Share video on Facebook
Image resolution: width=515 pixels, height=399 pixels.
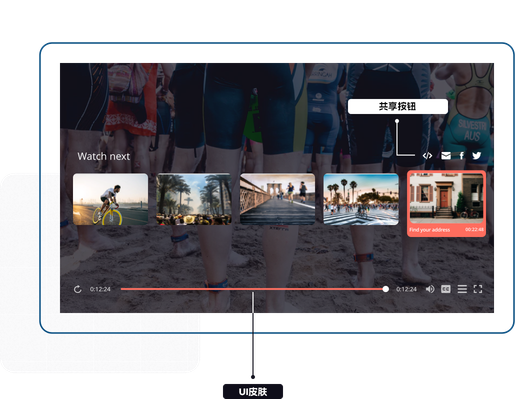462,156
